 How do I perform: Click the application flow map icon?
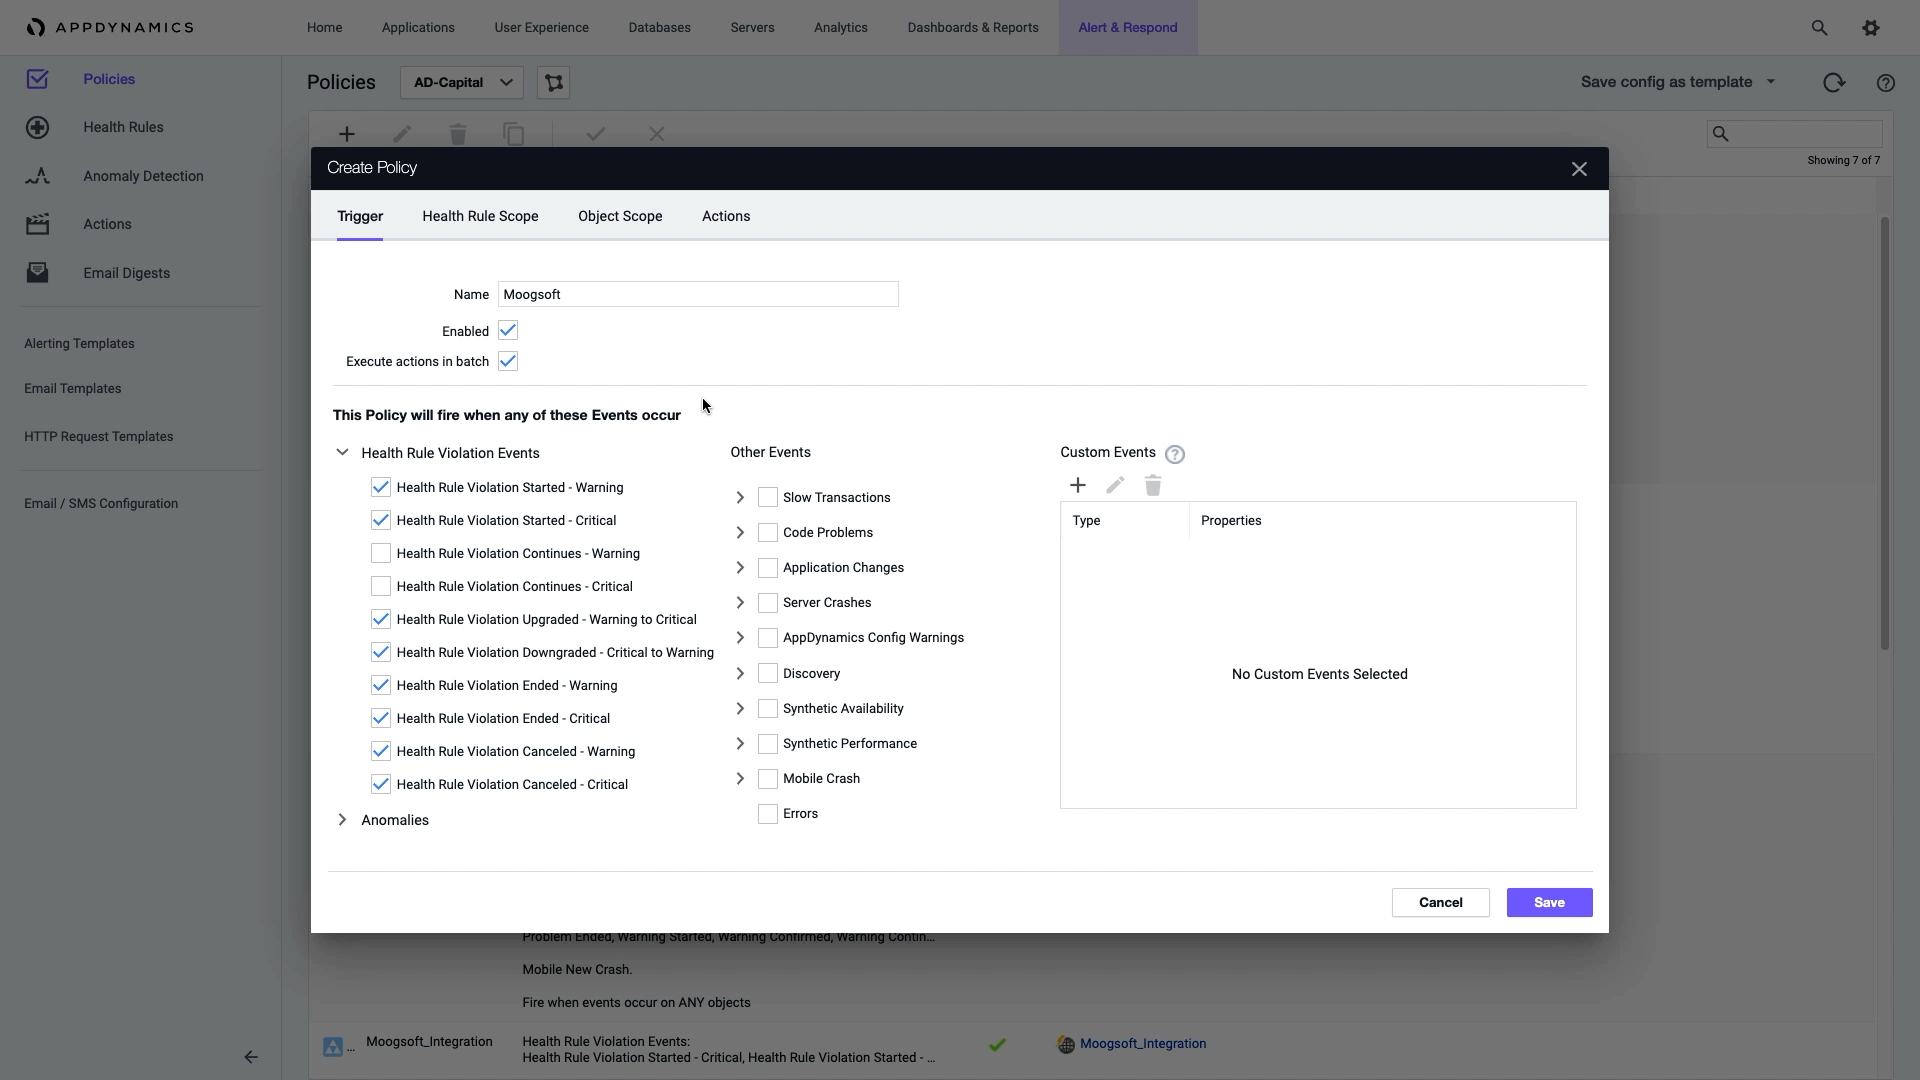(x=554, y=83)
